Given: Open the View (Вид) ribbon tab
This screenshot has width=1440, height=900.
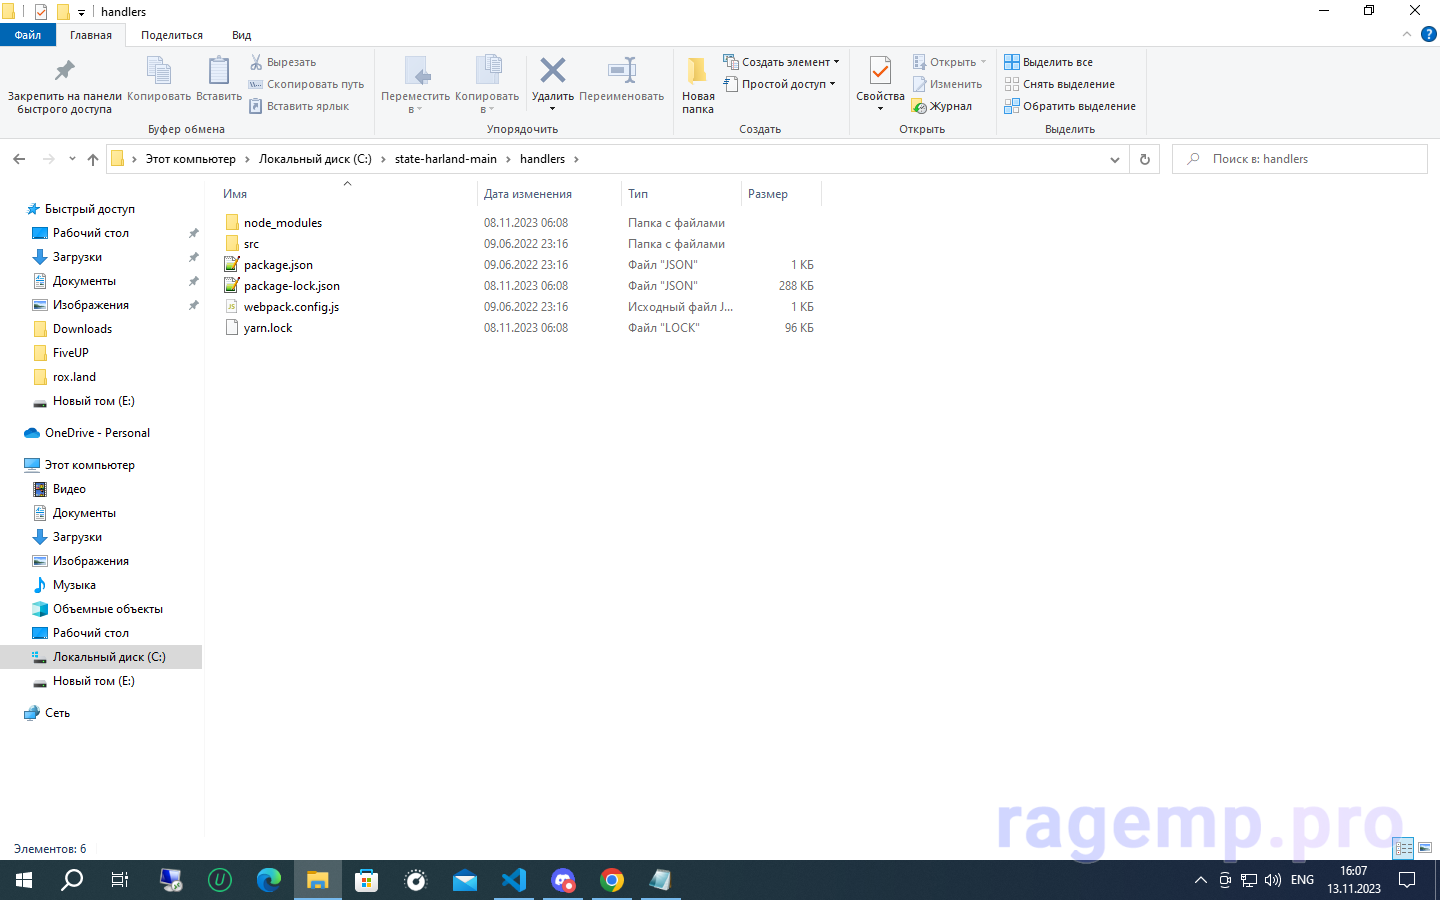Looking at the screenshot, I should click(241, 35).
